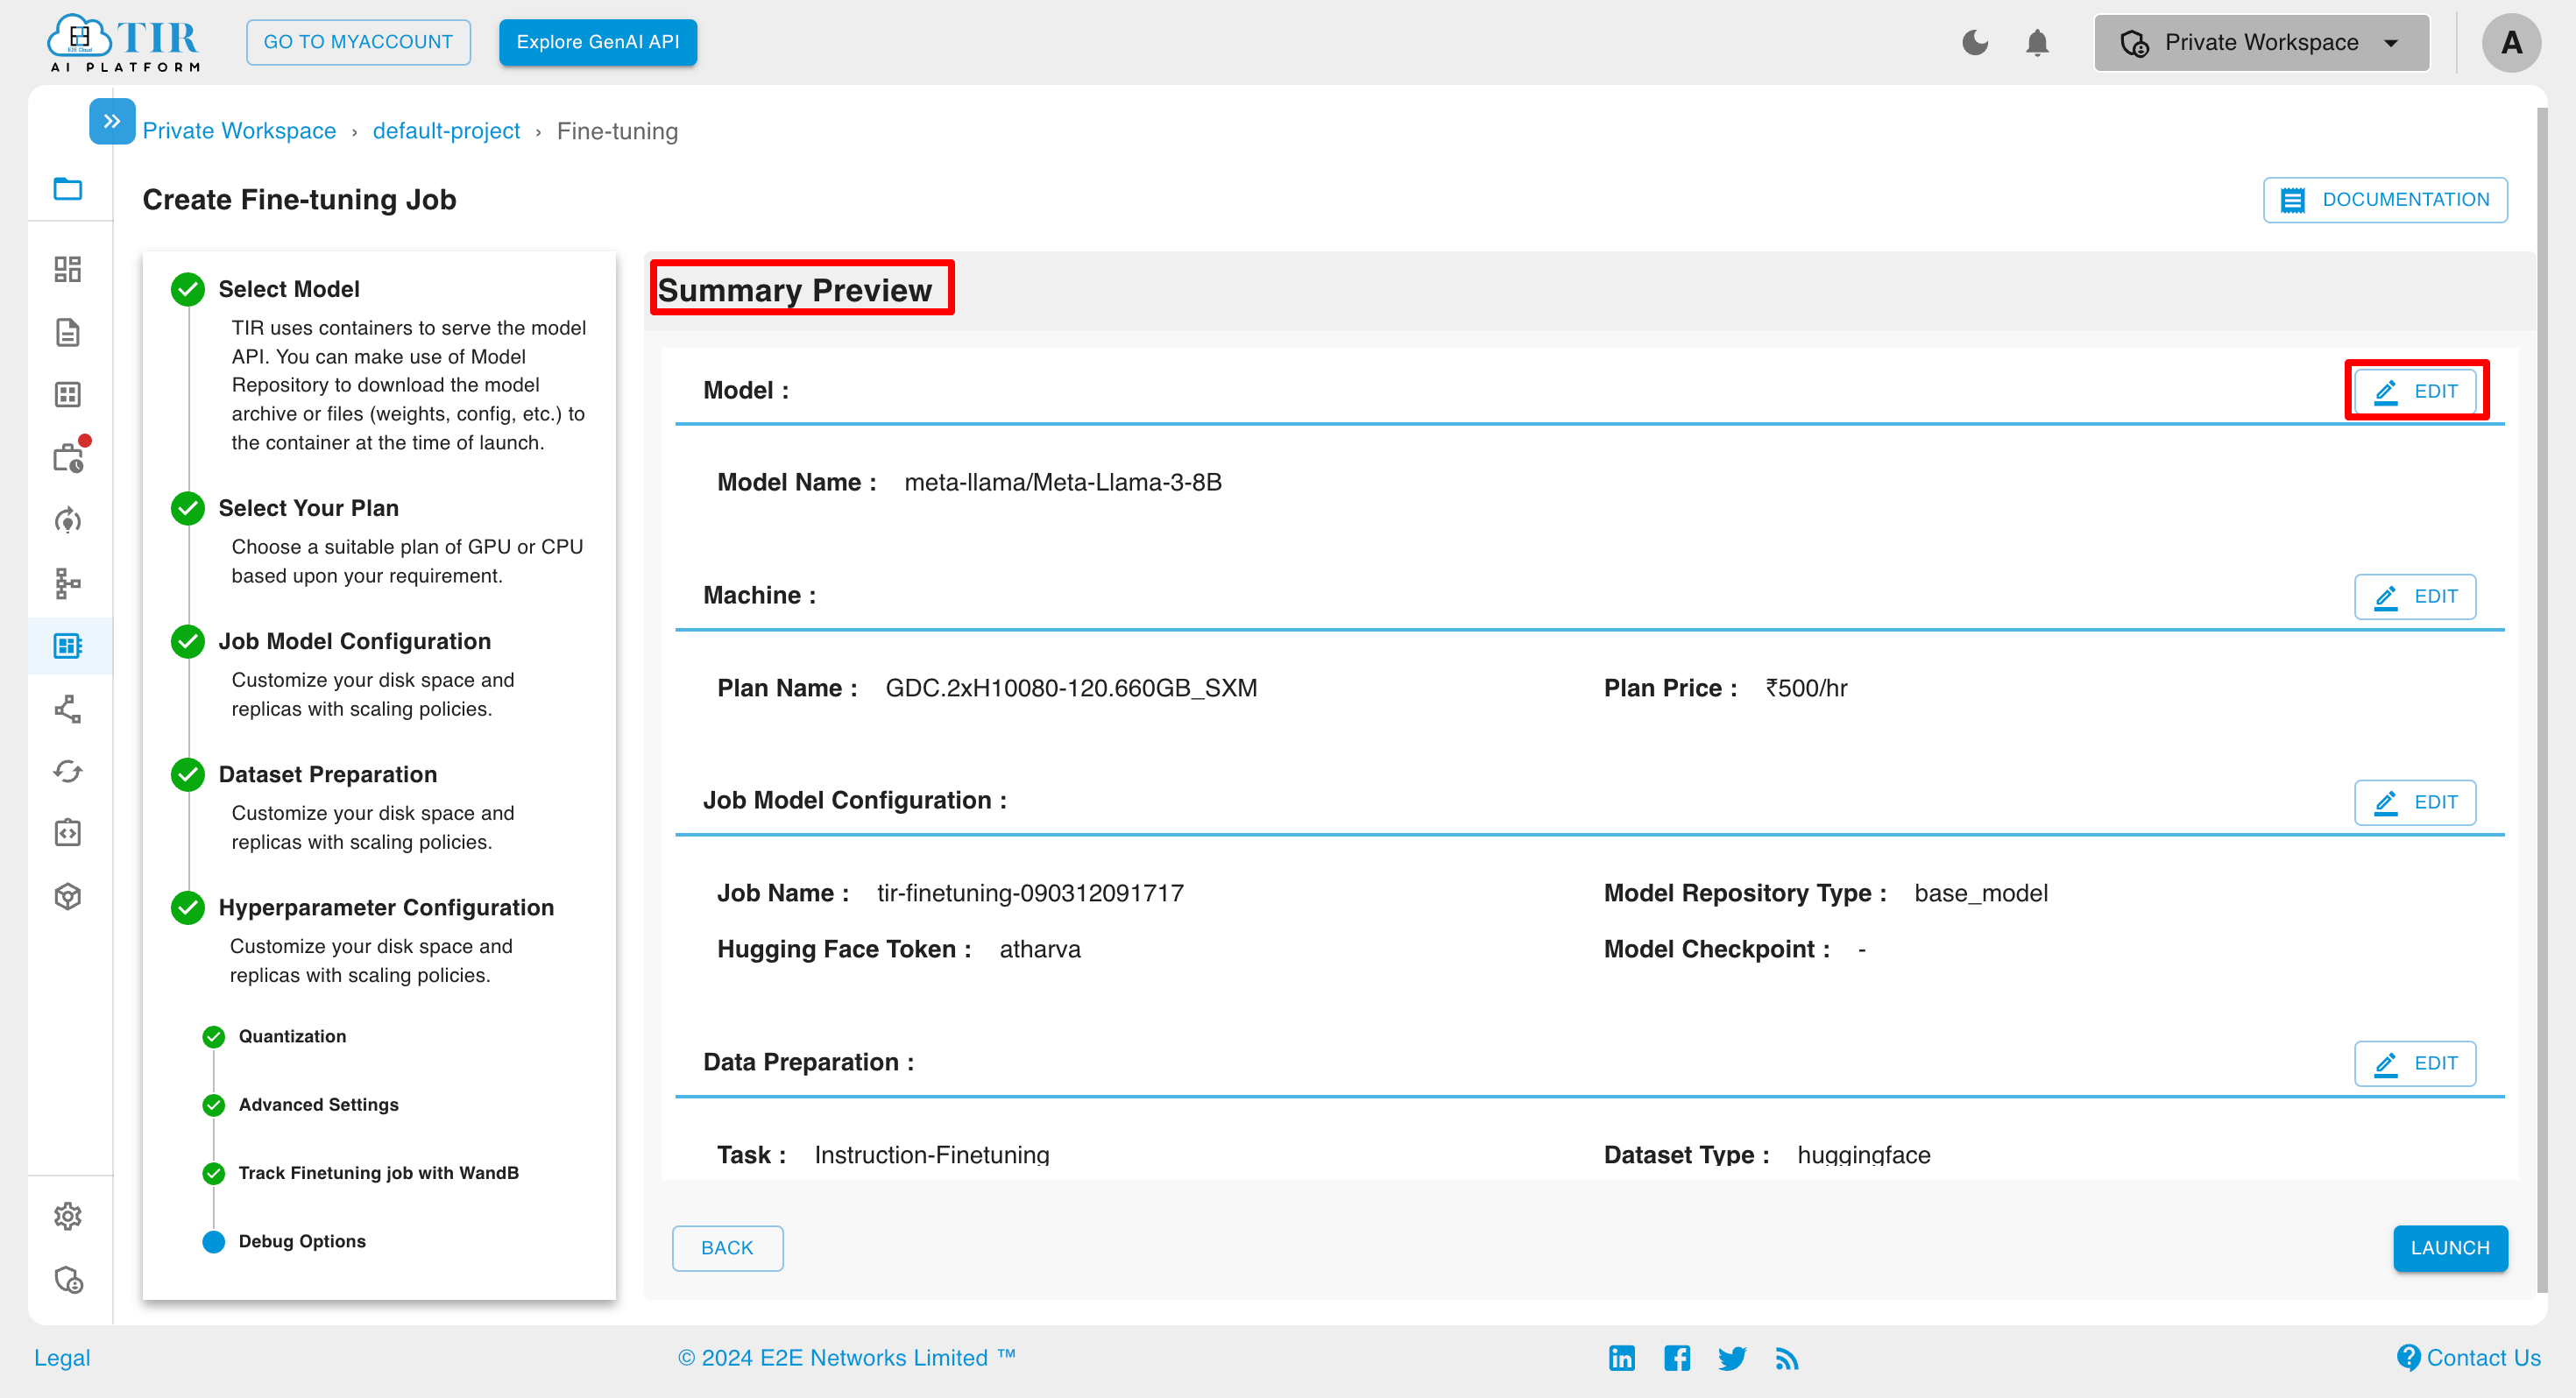
Task: Click the TIR AI Platform logo
Action: click(x=125, y=42)
